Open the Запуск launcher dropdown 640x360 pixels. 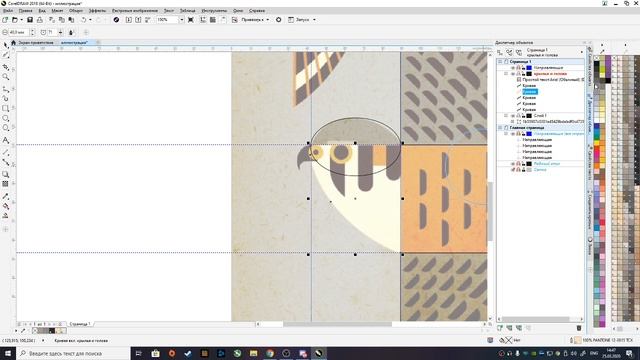point(314,20)
